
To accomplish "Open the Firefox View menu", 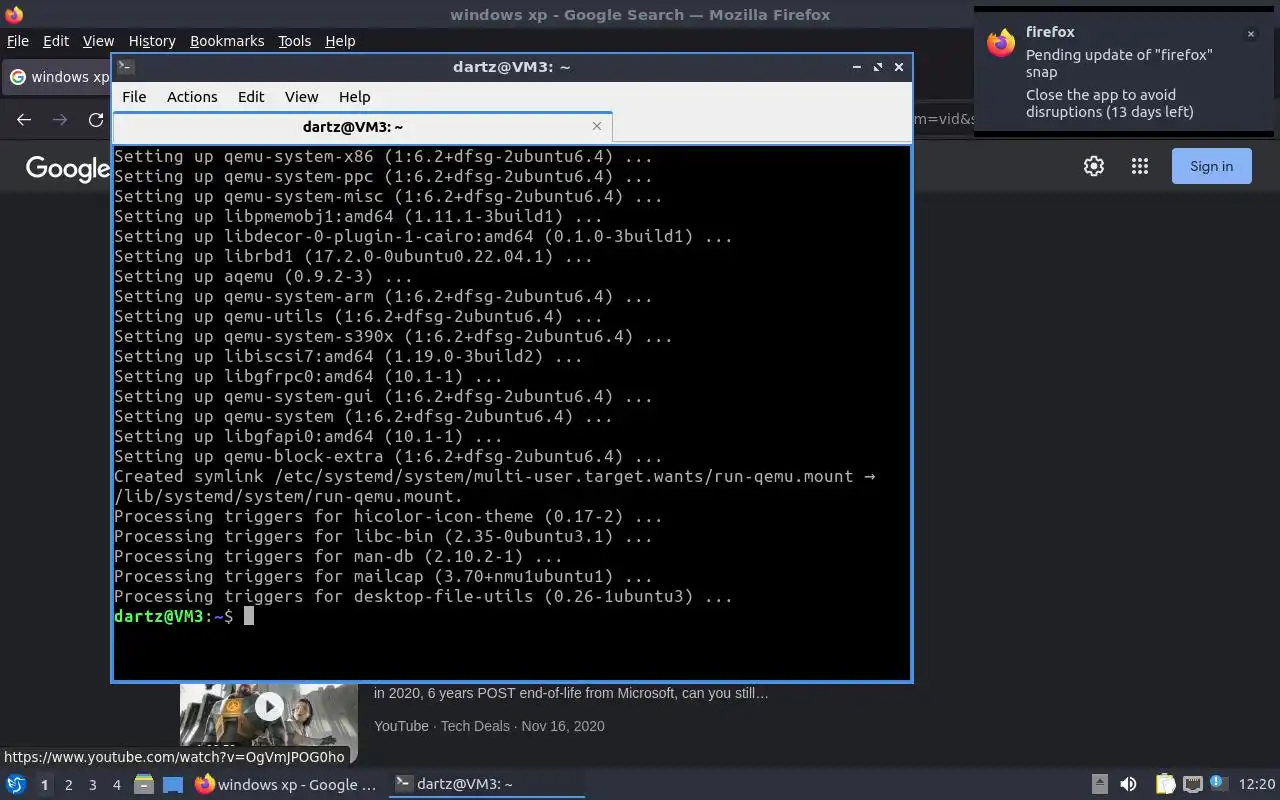I will coord(98,41).
